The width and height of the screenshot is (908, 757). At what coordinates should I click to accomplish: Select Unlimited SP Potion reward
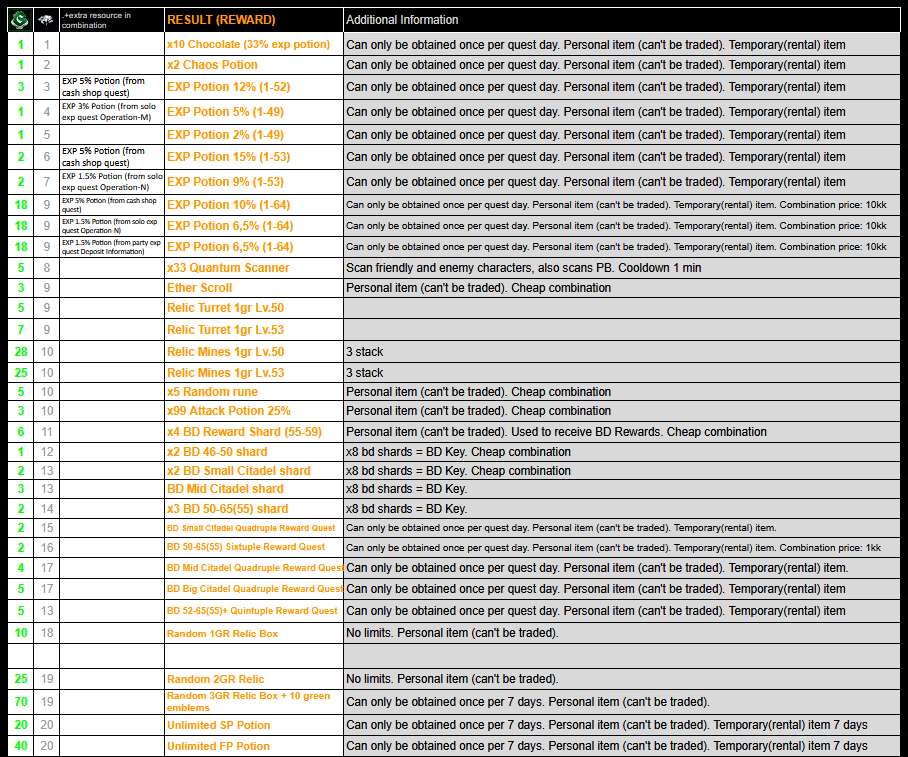tap(218, 725)
